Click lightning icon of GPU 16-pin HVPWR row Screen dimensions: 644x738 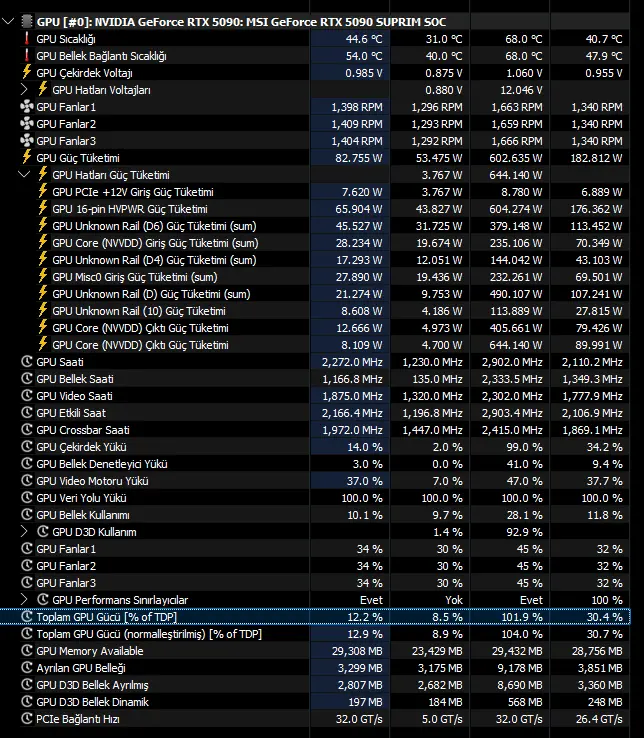click(x=42, y=208)
